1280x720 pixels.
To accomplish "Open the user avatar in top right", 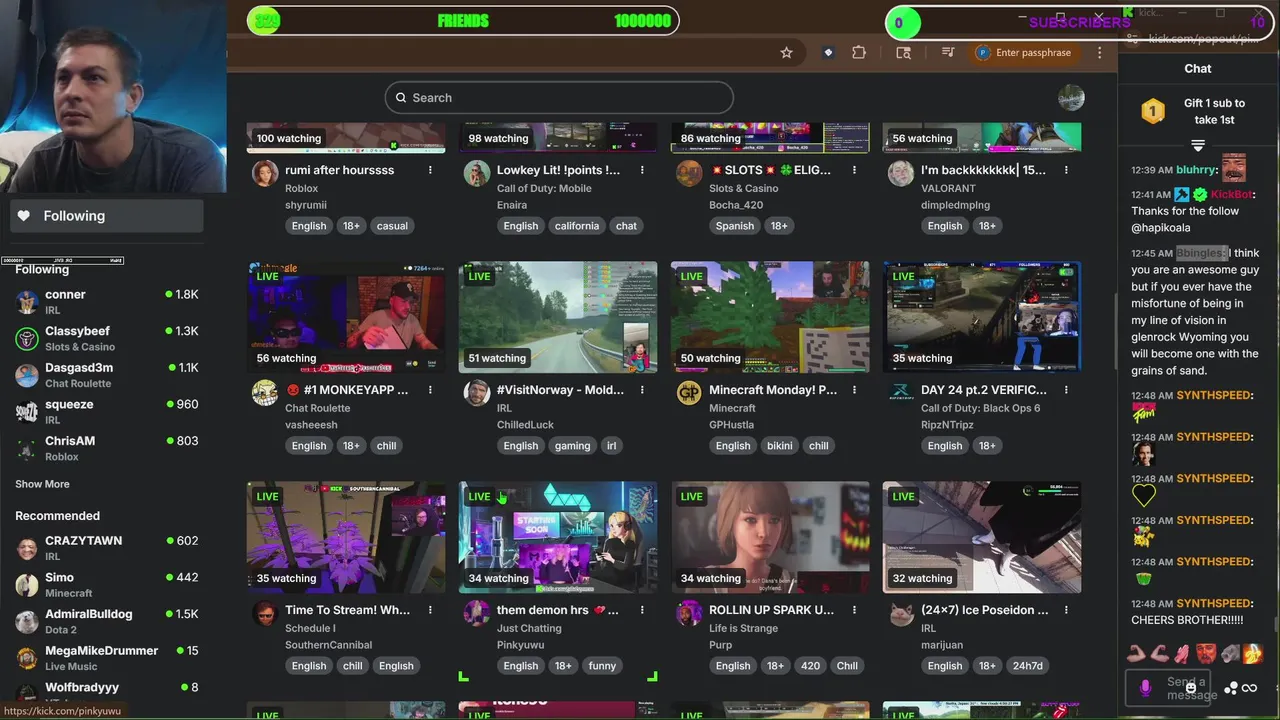I will 1071,98.
